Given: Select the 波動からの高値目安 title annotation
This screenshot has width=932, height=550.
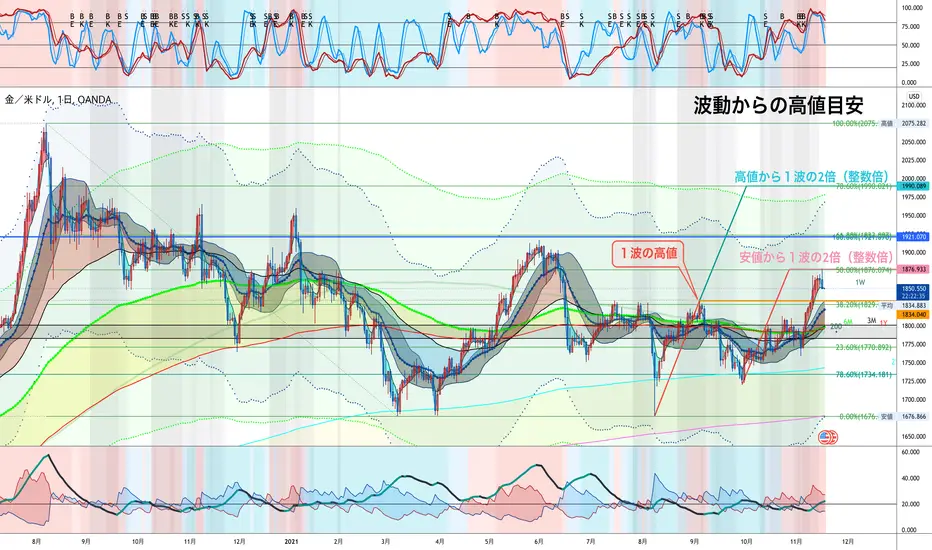Looking at the screenshot, I should 778,105.
